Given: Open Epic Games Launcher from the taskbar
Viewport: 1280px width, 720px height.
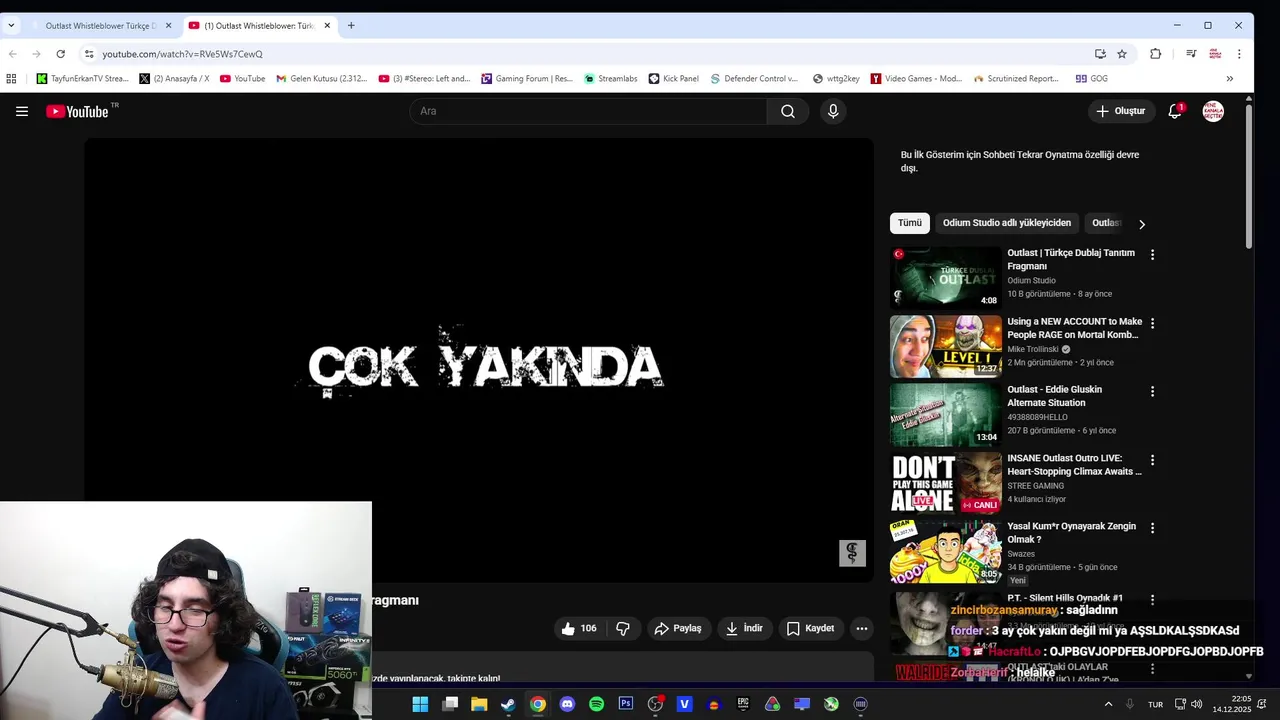Looking at the screenshot, I should [x=743, y=704].
